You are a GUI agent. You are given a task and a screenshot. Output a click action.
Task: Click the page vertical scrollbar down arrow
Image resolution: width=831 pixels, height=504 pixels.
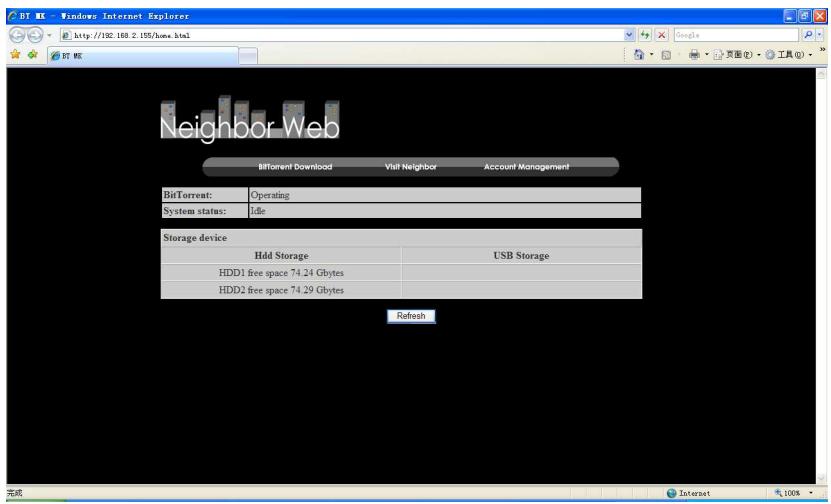821,478
